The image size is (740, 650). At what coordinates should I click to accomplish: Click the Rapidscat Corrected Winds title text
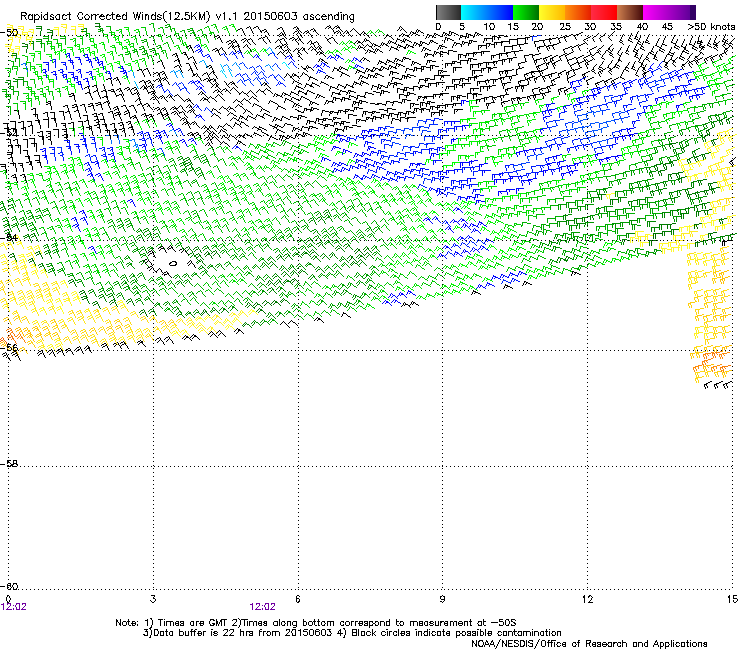[187, 16]
